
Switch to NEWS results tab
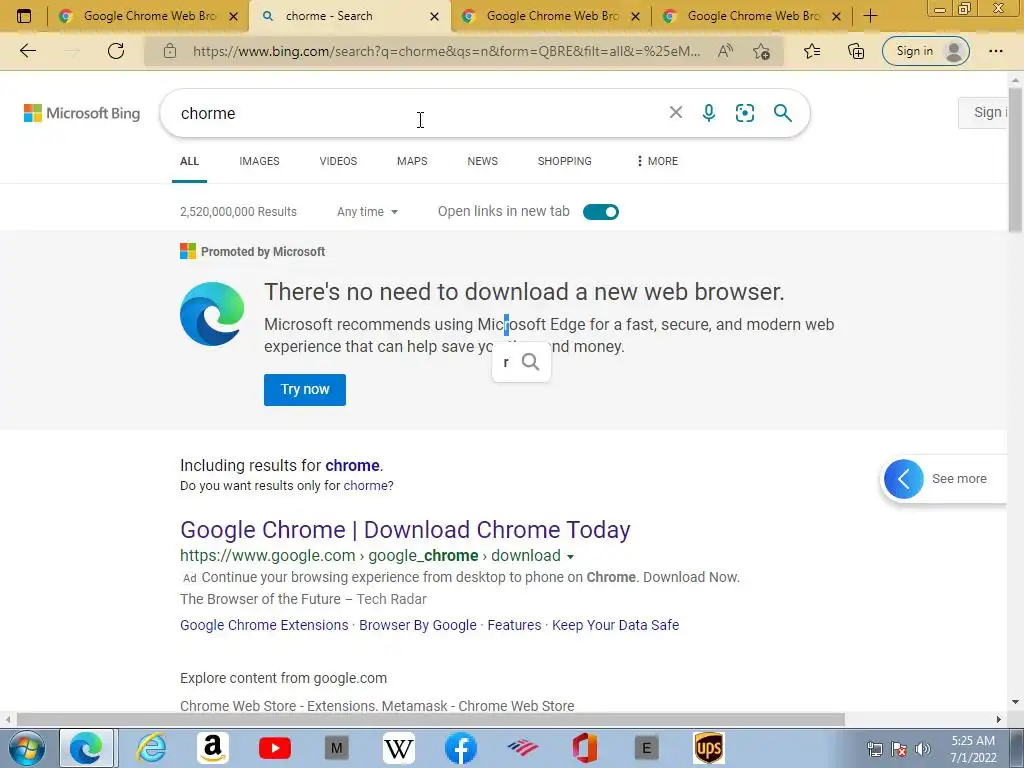(483, 161)
